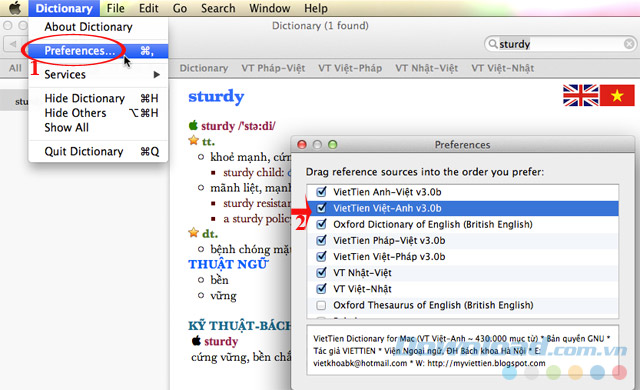The width and height of the screenshot is (640, 390).
Task: Toggle Oxford Dictionary of English checkbox
Action: click(x=322, y=224)
